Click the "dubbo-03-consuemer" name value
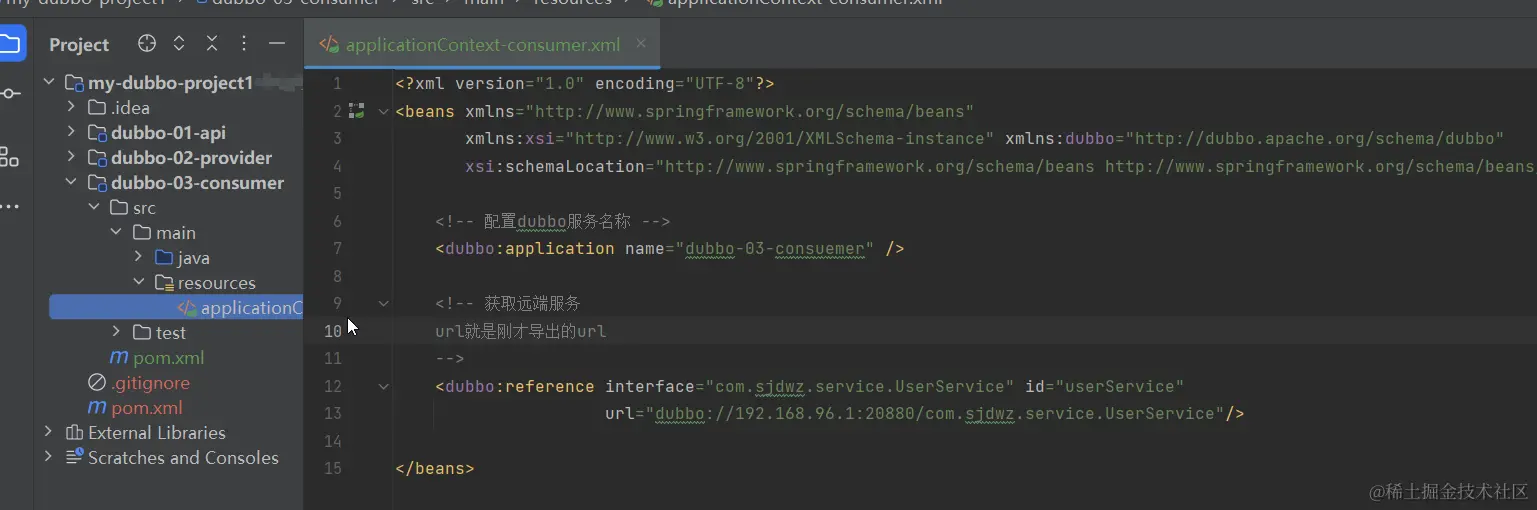Viewport: 1537px width, 510px height. [775, 248]
